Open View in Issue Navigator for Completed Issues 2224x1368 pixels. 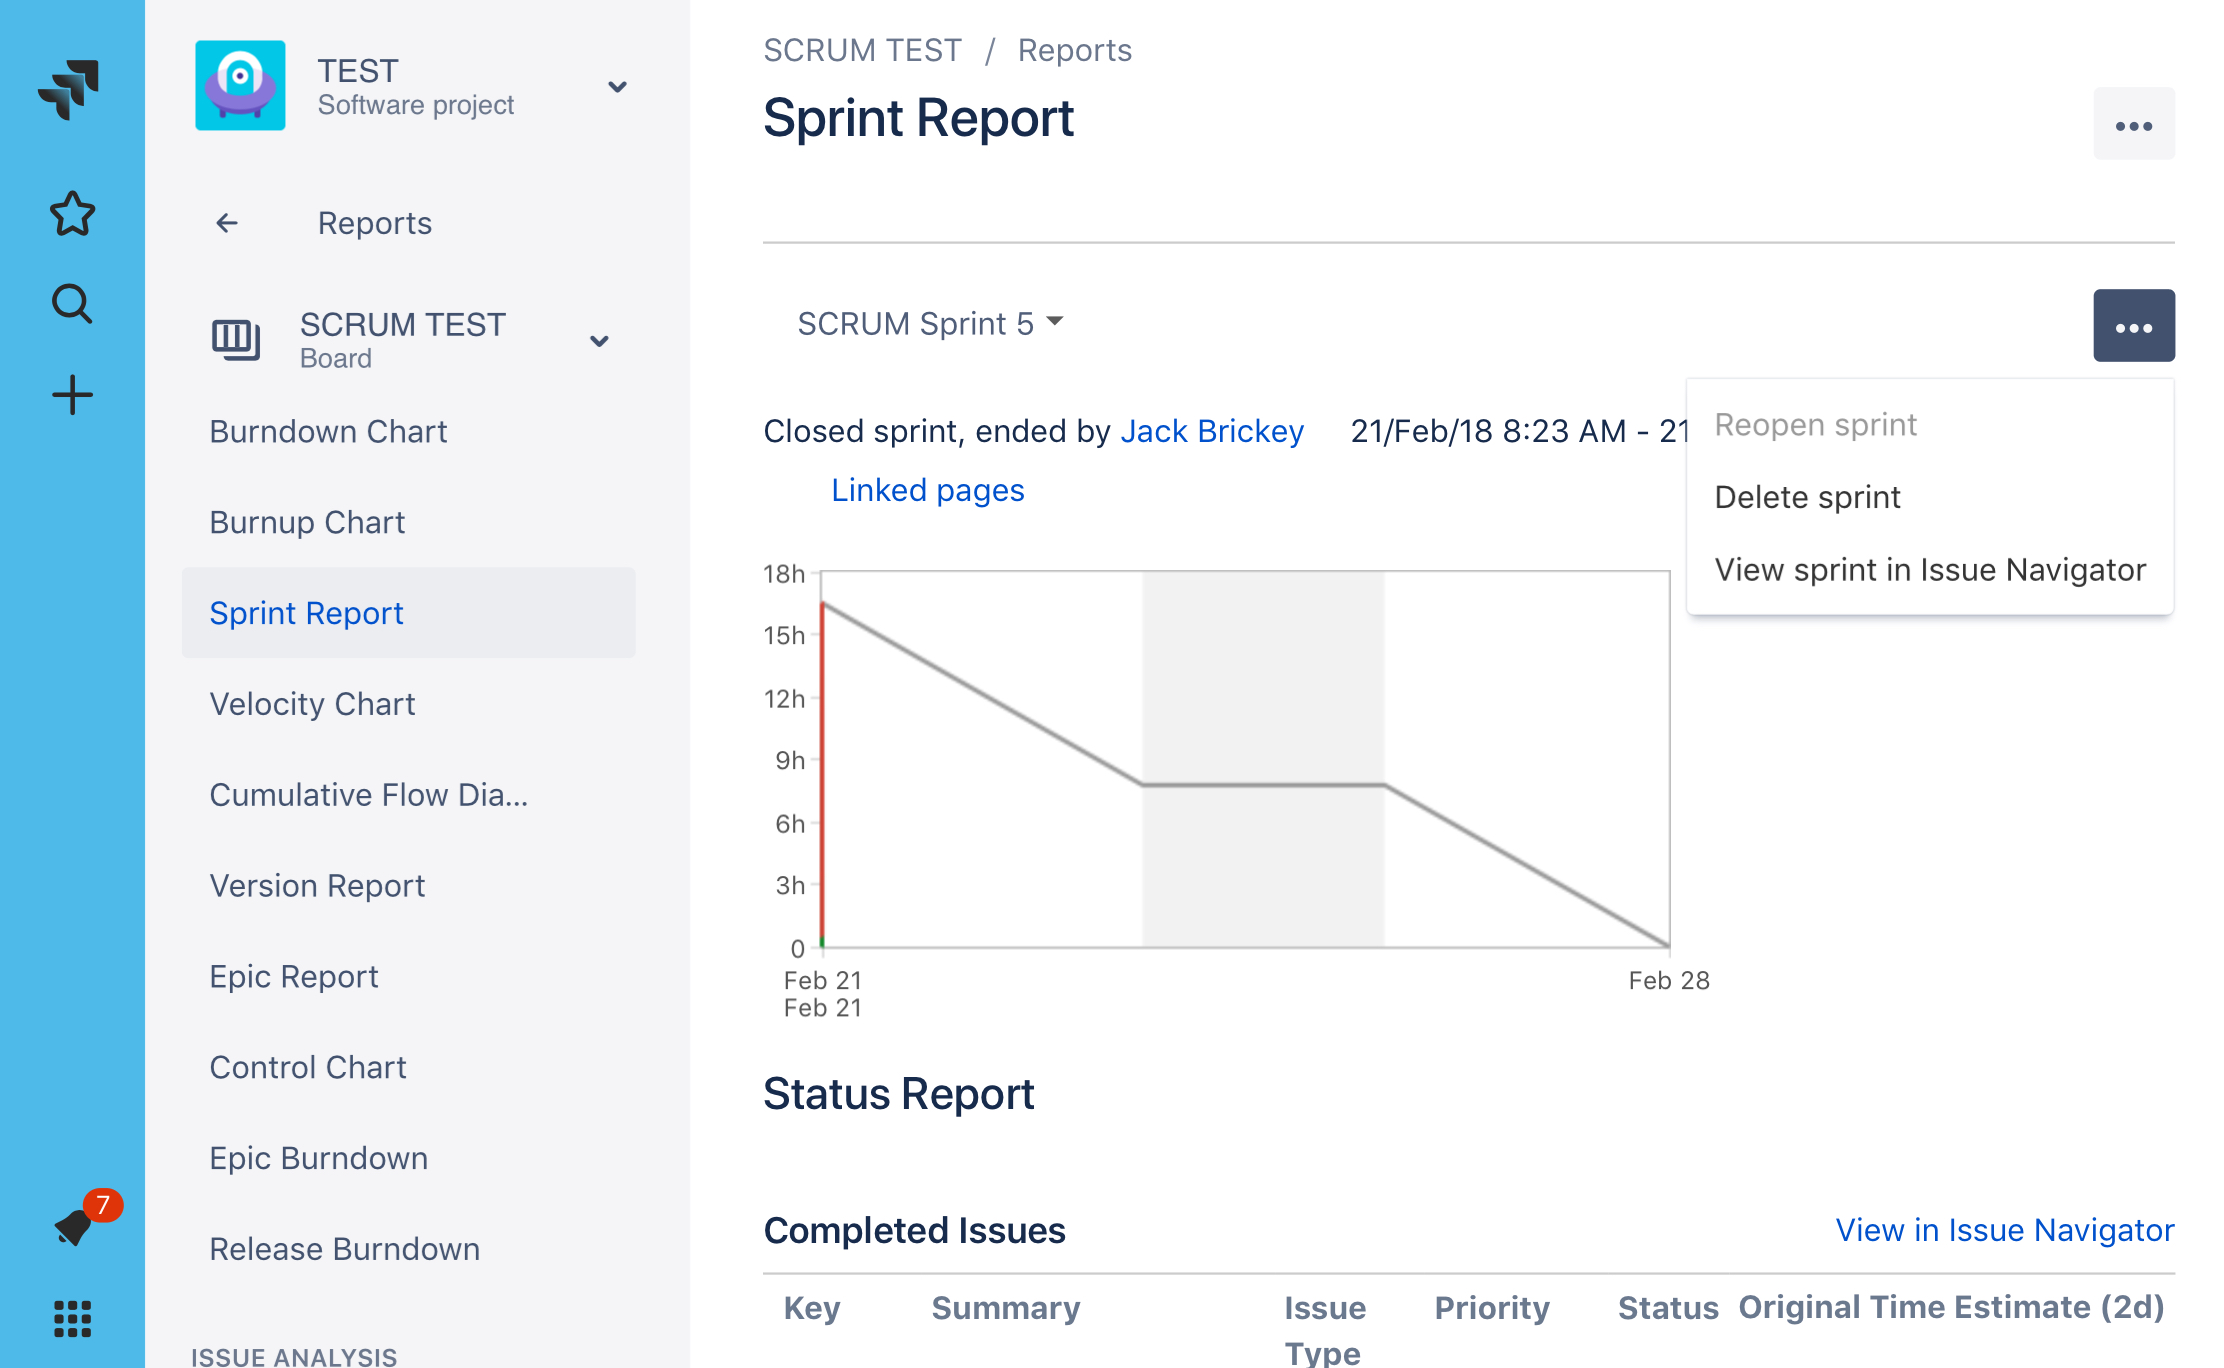point(2004,1230)
